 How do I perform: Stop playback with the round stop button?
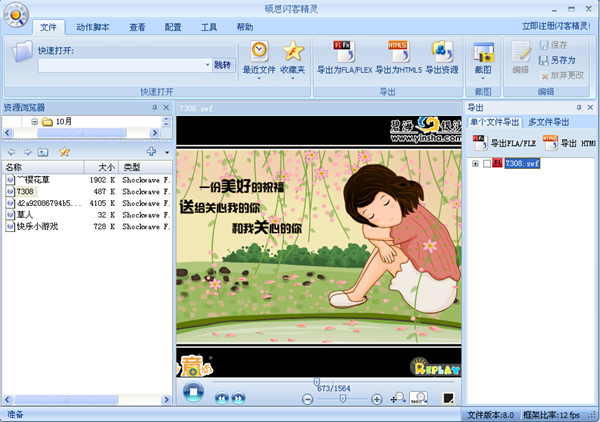click(193, 392)
